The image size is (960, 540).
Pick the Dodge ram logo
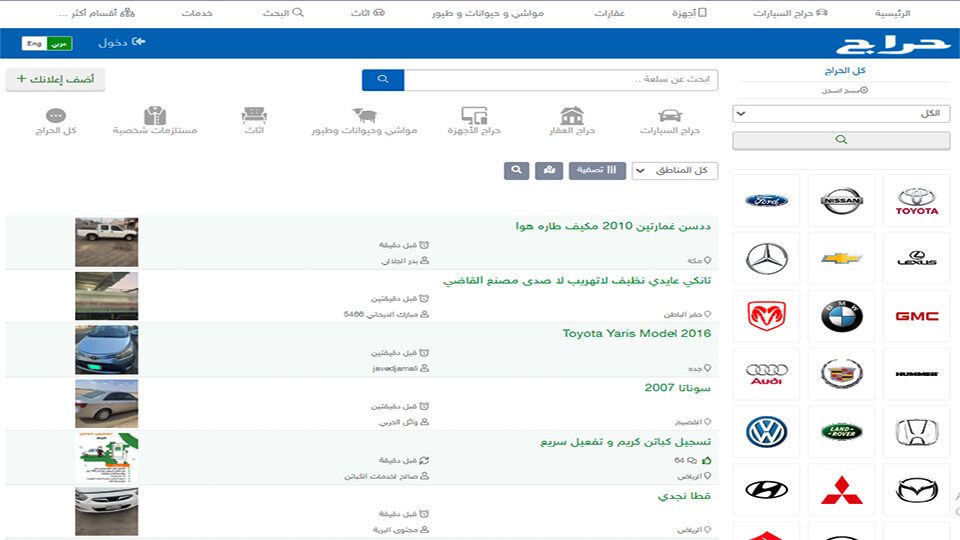(x=766, y=316)
